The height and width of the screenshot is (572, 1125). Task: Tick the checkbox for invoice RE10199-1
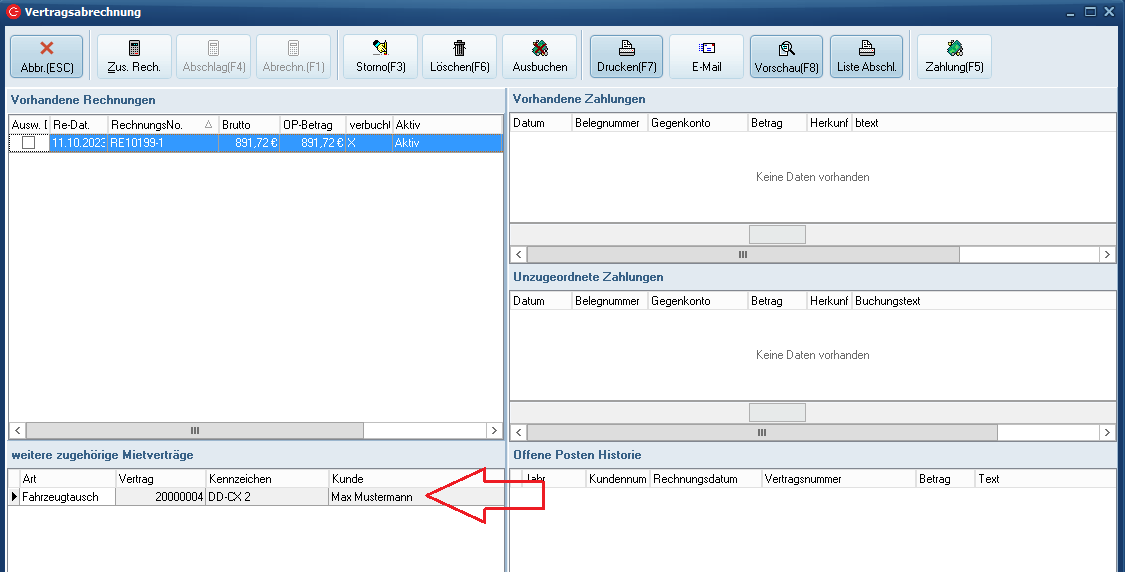coord(29,143)
